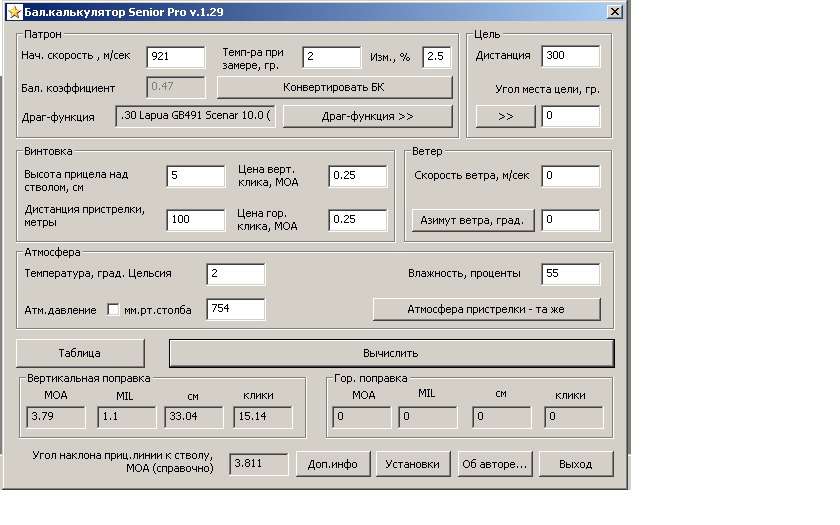Click the atmospheric pressure field 754
840x525 pixels.
pos(235,309)
